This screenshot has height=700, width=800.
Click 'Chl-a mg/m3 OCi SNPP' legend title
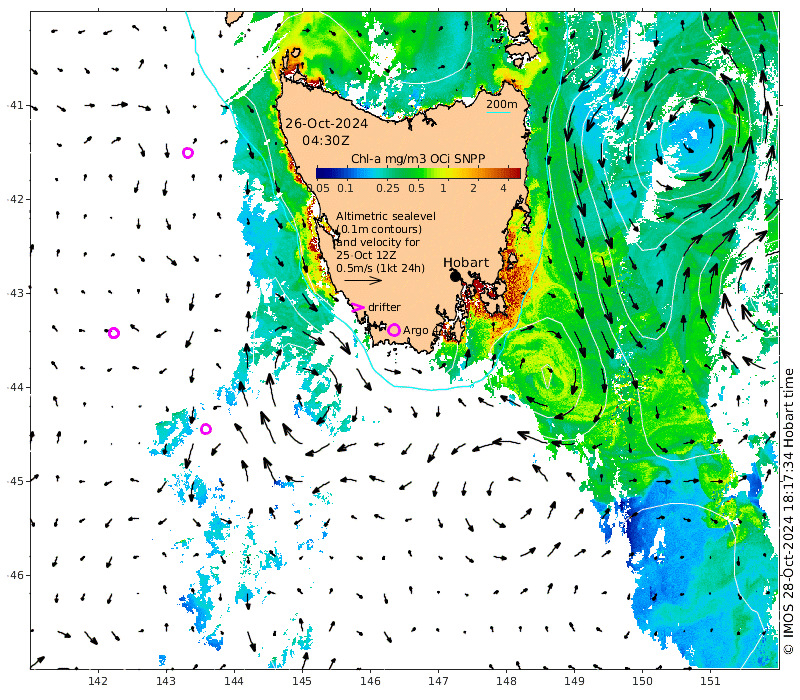(x=418, y=159)
